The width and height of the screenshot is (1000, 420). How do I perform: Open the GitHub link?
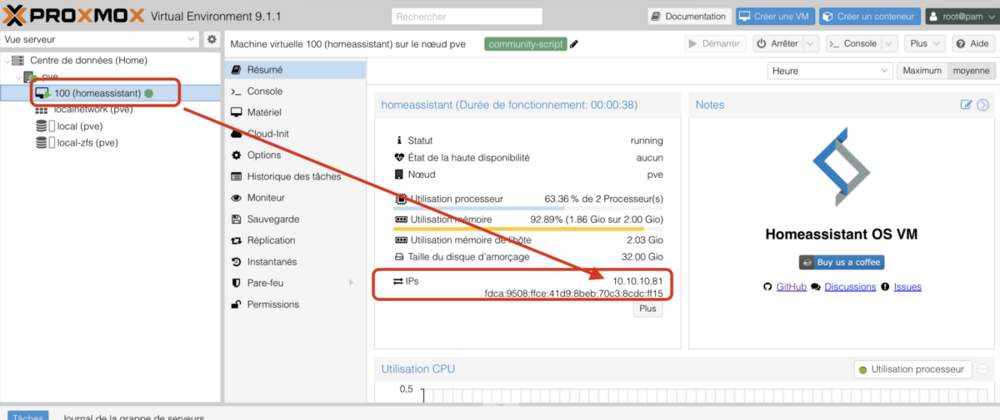point(791,287)
